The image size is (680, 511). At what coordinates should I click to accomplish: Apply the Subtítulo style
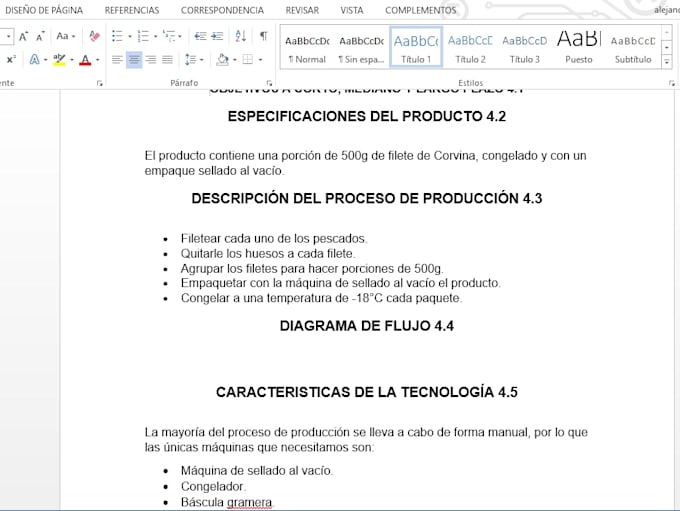tap(633, 48)
